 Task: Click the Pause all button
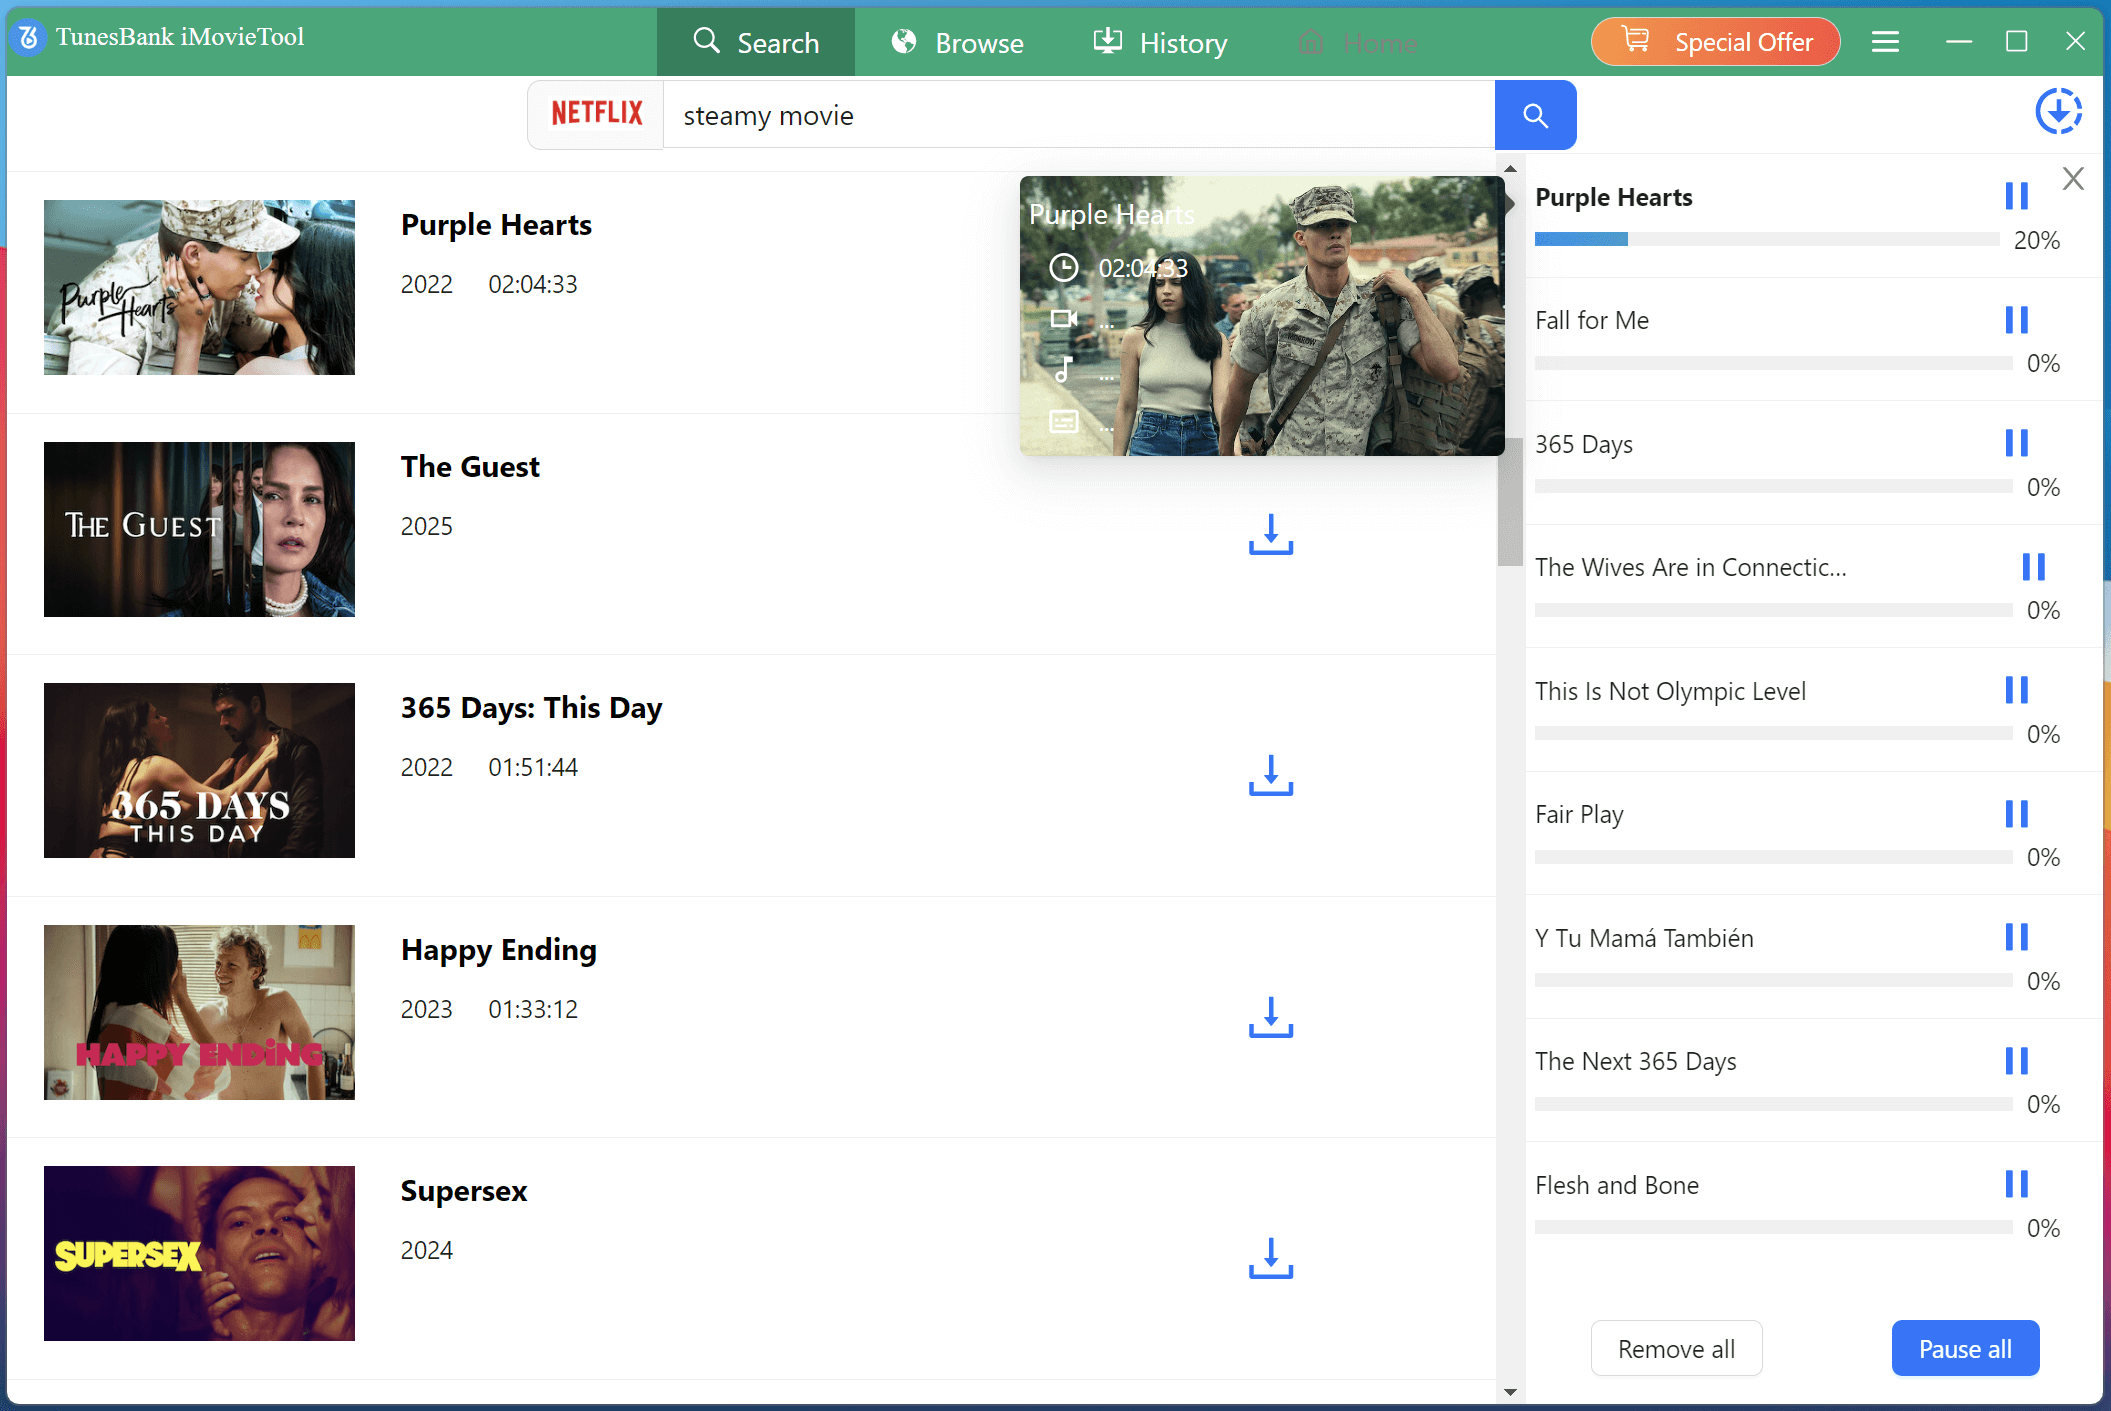(x=1964, y=1348)
